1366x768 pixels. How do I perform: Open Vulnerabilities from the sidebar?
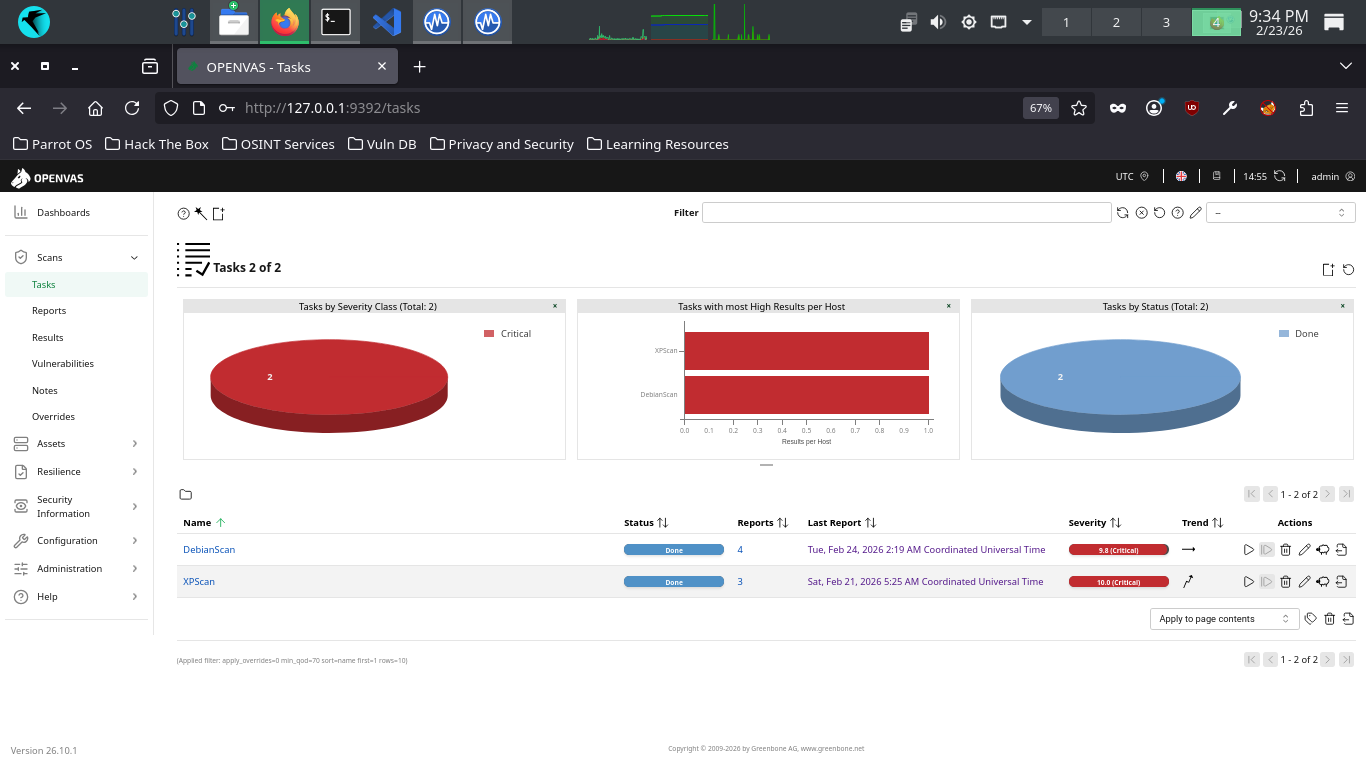click(63, 364)
